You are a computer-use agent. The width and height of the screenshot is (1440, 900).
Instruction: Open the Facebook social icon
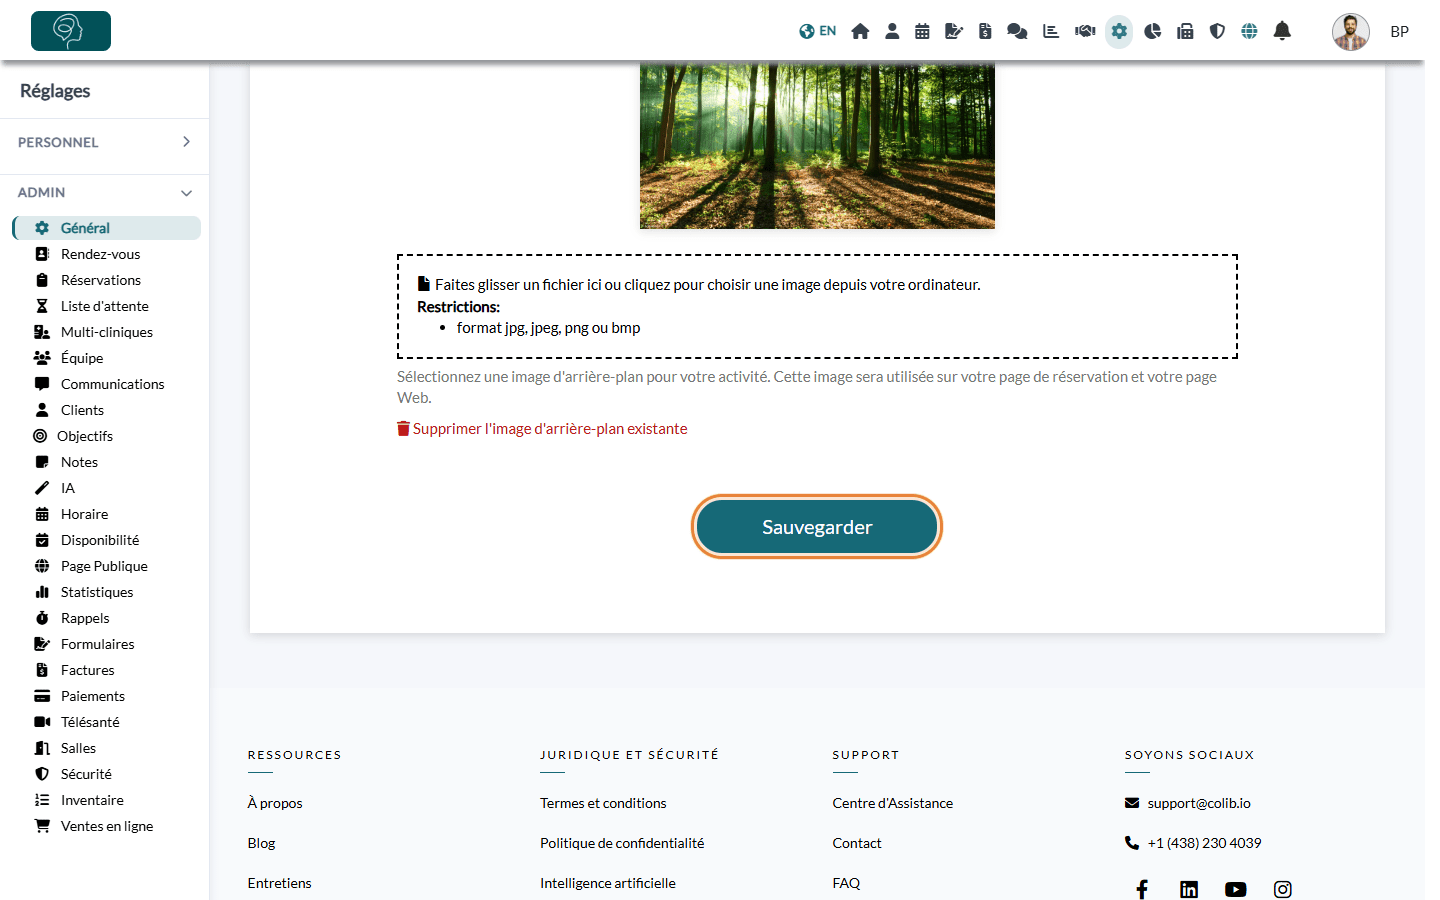click(1142, 889)
